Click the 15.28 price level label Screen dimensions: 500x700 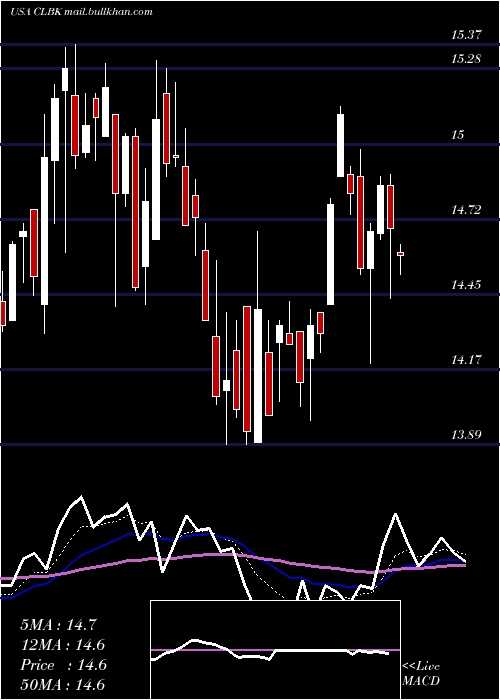coord(466,58)
